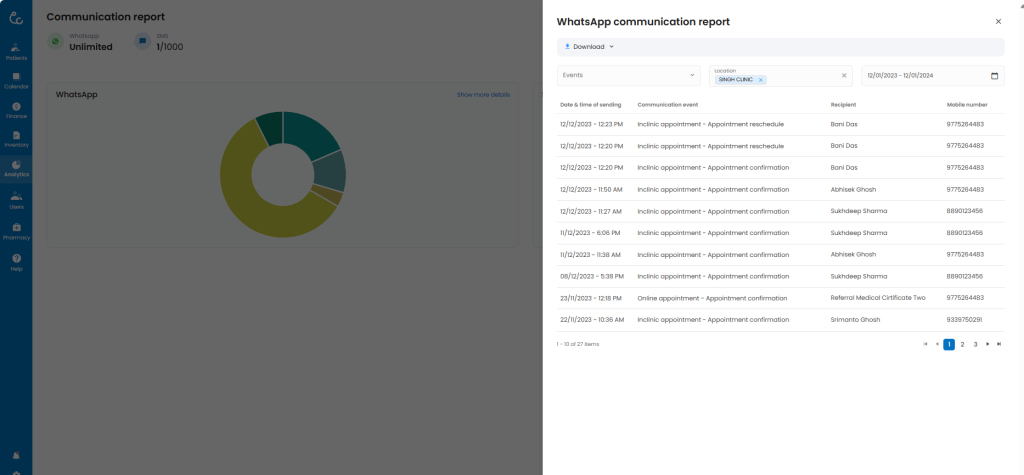Go to the next page arrow
Screen dimensions: 1024x475
[987, 344]
